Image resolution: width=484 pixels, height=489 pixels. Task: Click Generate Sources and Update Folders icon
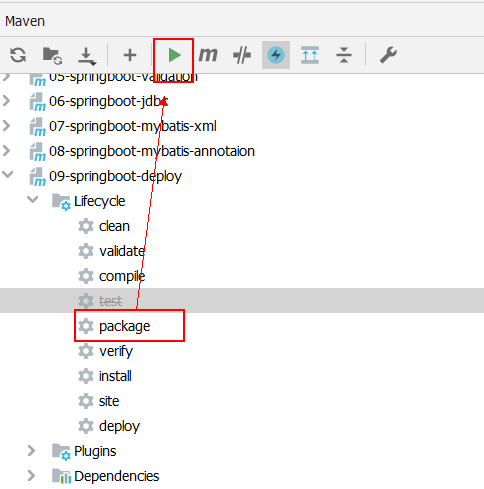(x=52, y=55)
